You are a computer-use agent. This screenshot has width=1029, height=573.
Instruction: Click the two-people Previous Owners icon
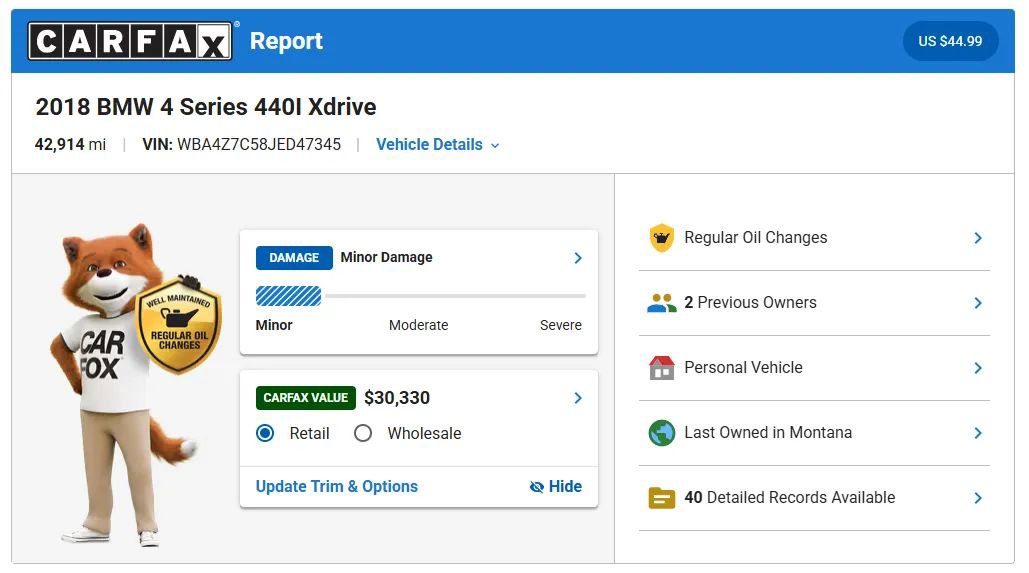tap(662, 303)
